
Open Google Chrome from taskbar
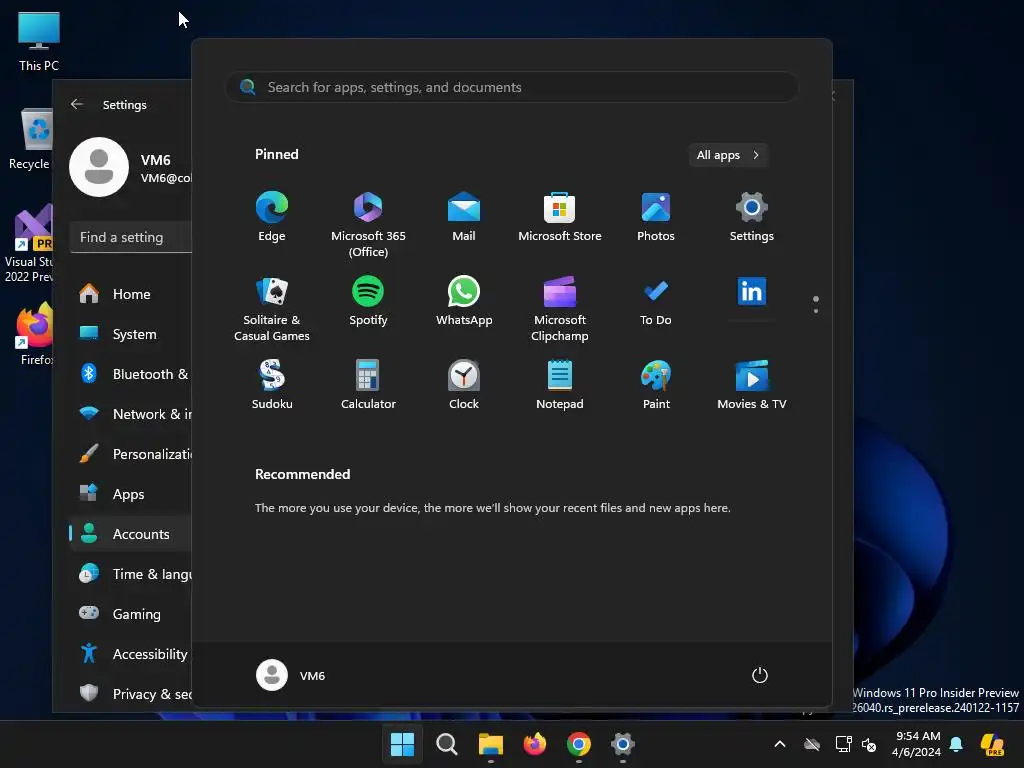tap(579, 744)
